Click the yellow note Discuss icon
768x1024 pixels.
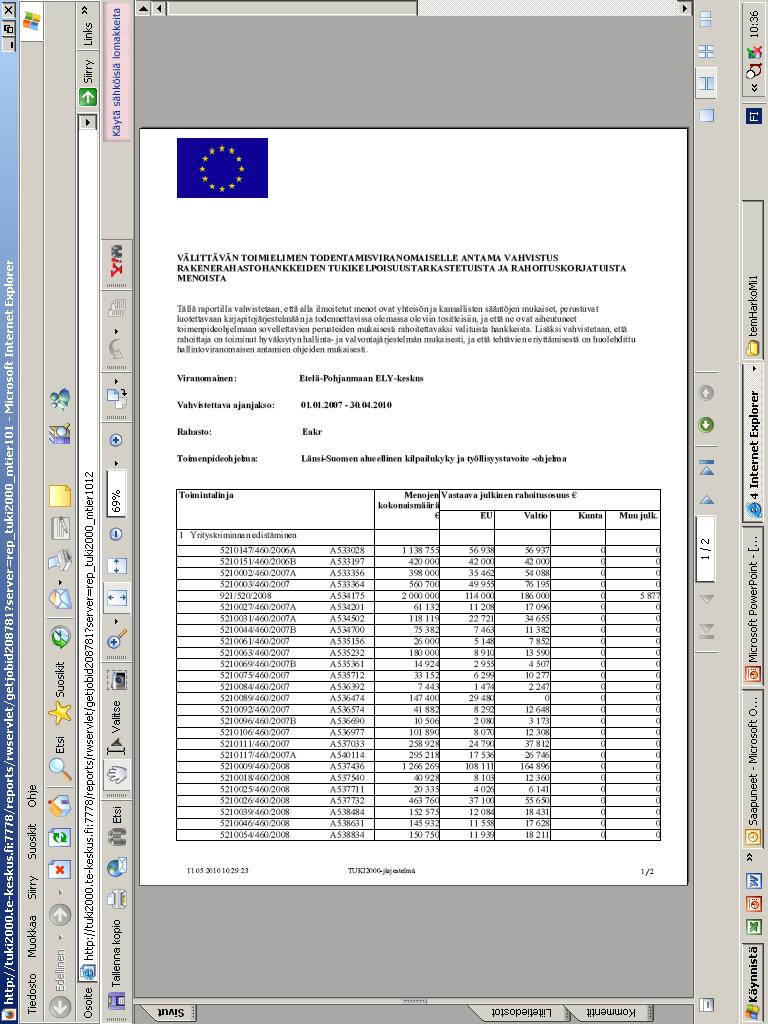coord(60,496)
